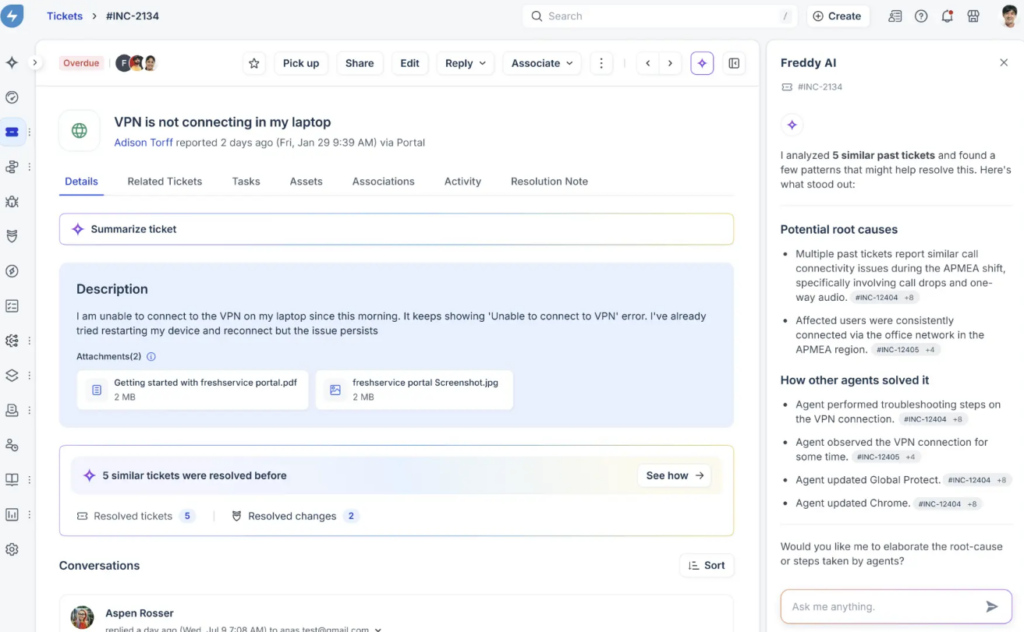The height and width of the screenshot is (632, 1024).
Task: Switch to Related Tickets tab
Action: (165, 182)
